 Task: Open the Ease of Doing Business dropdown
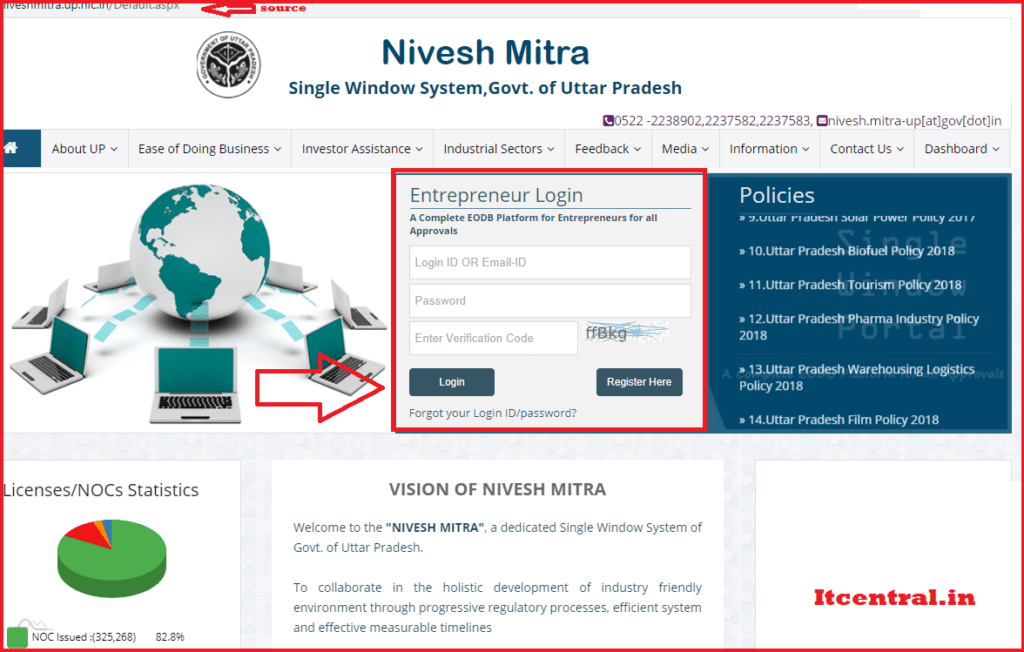pyautogui.click(x=209, y=149)
